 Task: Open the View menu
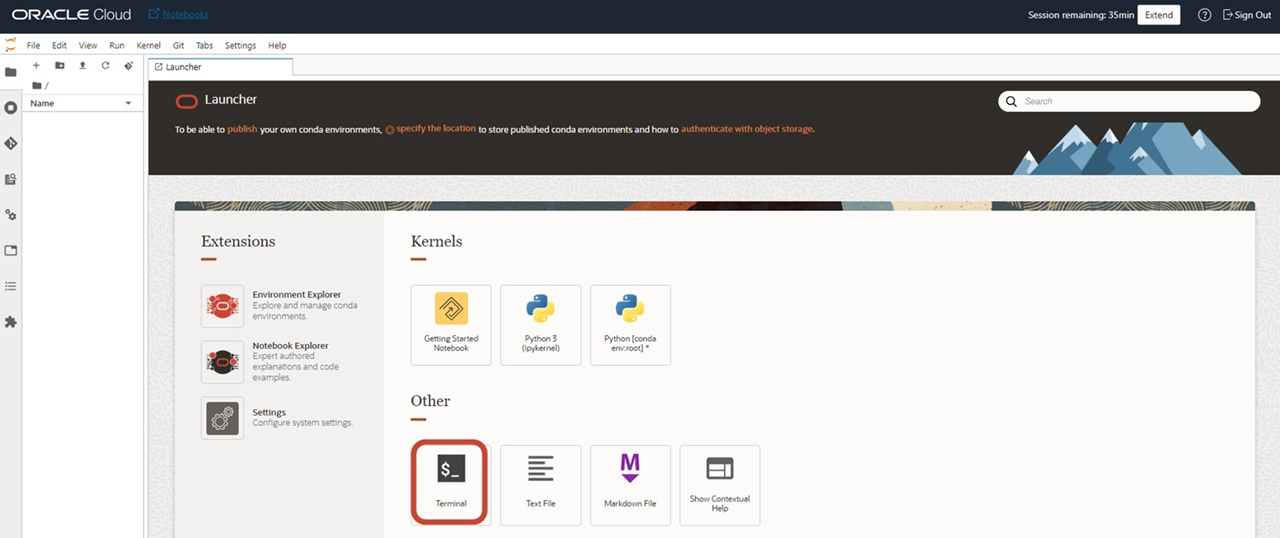[88, 45]
